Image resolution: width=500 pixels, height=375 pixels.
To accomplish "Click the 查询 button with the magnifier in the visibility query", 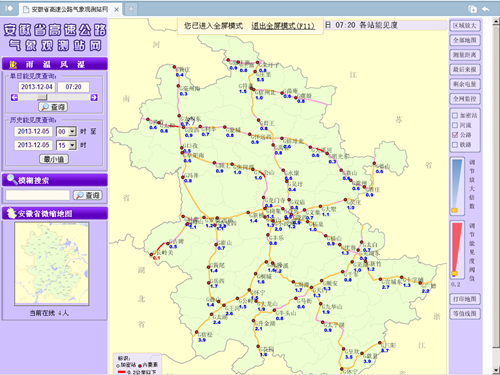I will coord(53,107).
